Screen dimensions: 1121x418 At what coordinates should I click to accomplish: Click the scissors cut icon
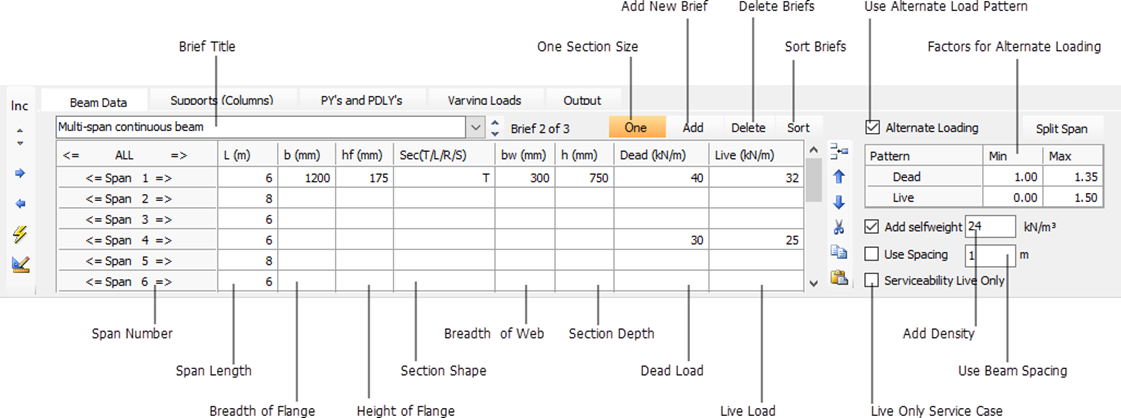[x=839, y=227]
